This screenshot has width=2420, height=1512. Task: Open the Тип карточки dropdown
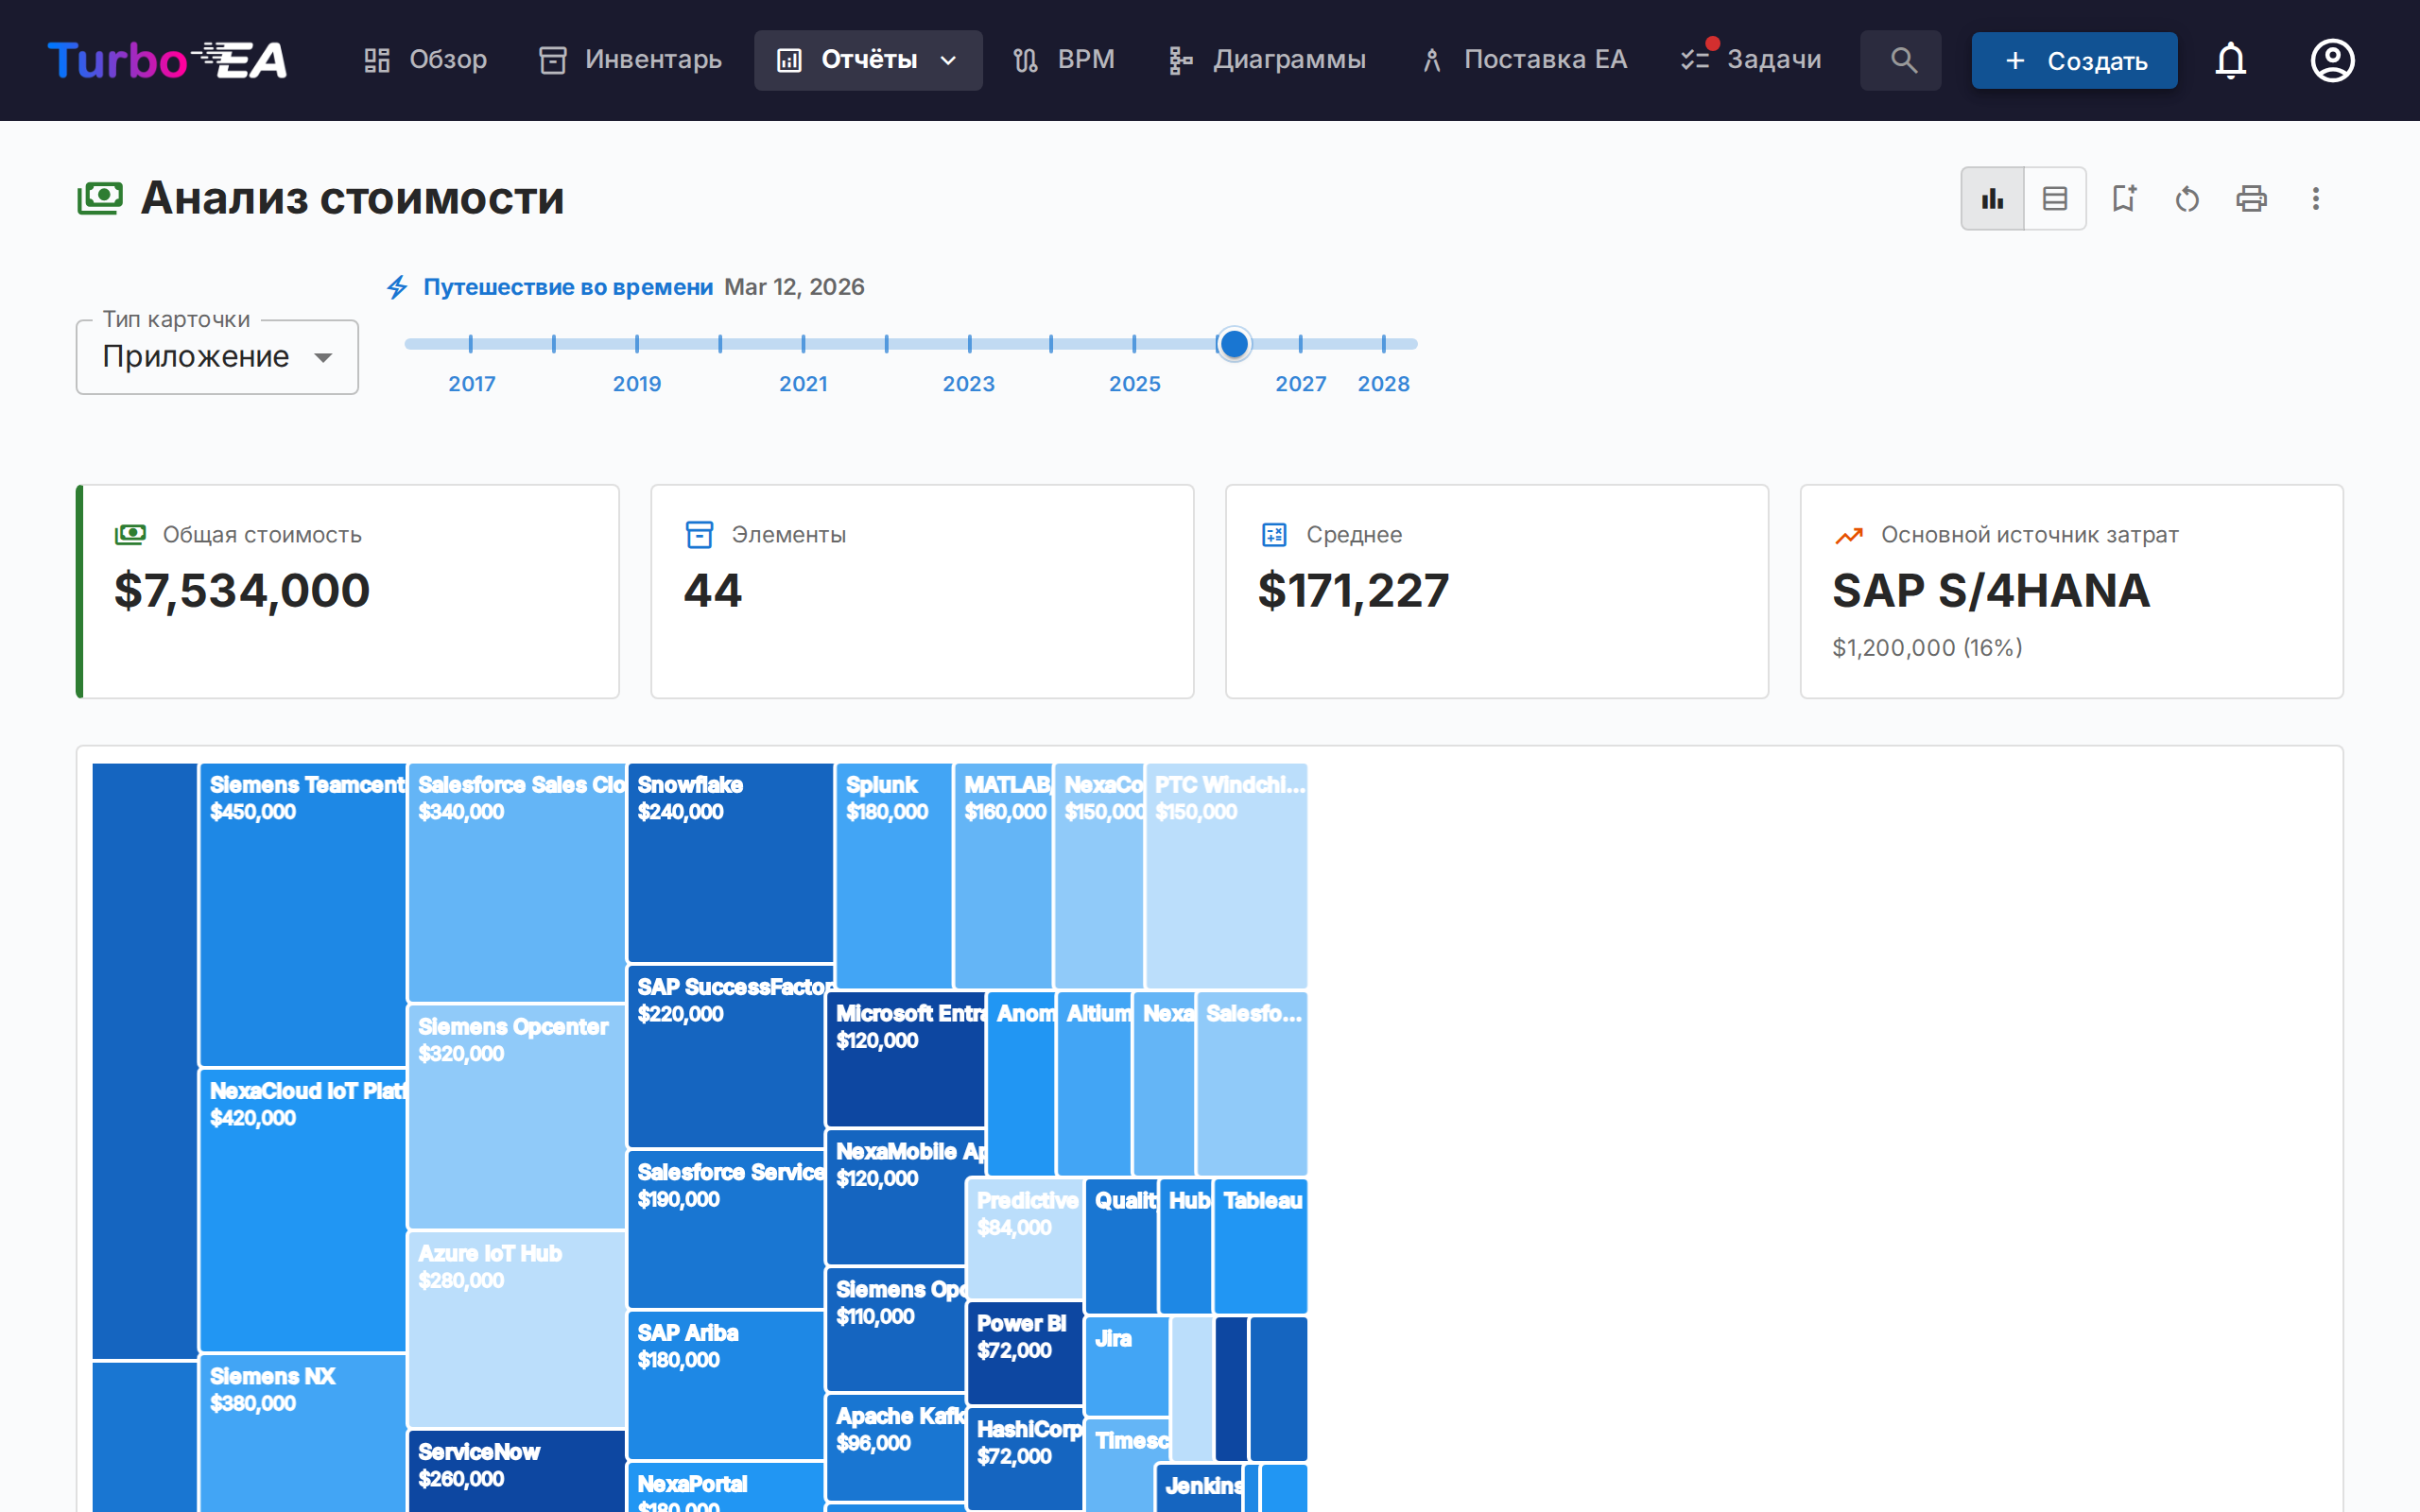tap(217, 357)
